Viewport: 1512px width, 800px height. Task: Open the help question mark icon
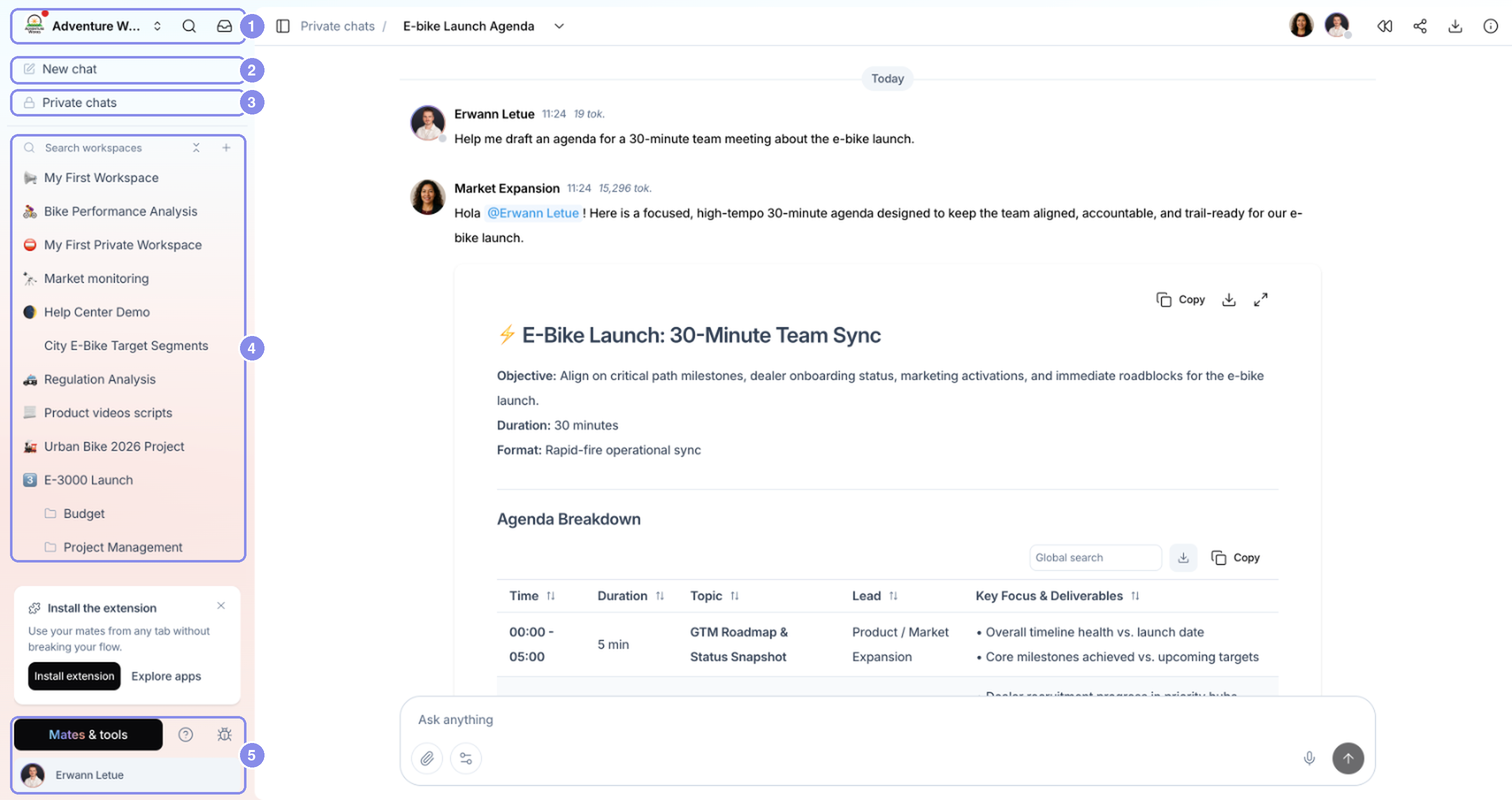(185, 735)
